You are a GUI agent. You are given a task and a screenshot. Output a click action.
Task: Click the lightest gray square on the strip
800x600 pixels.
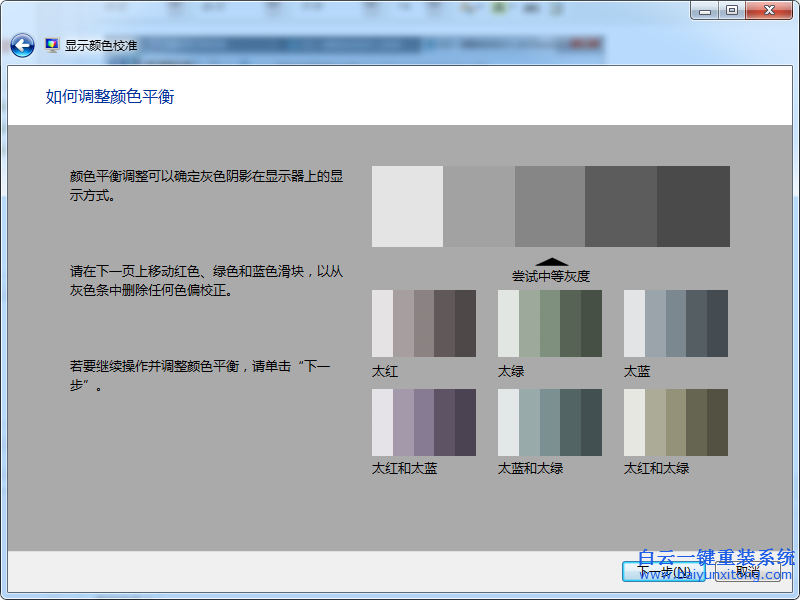pos(405,205)
